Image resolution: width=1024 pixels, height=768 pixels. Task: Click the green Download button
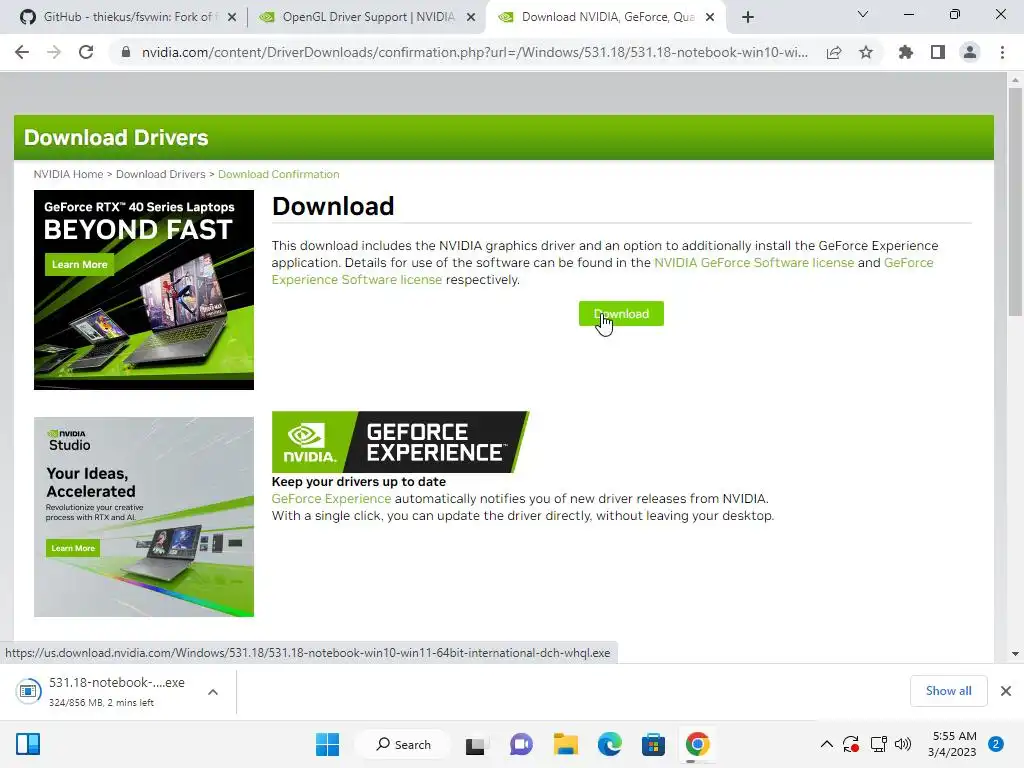click(621, 313)
